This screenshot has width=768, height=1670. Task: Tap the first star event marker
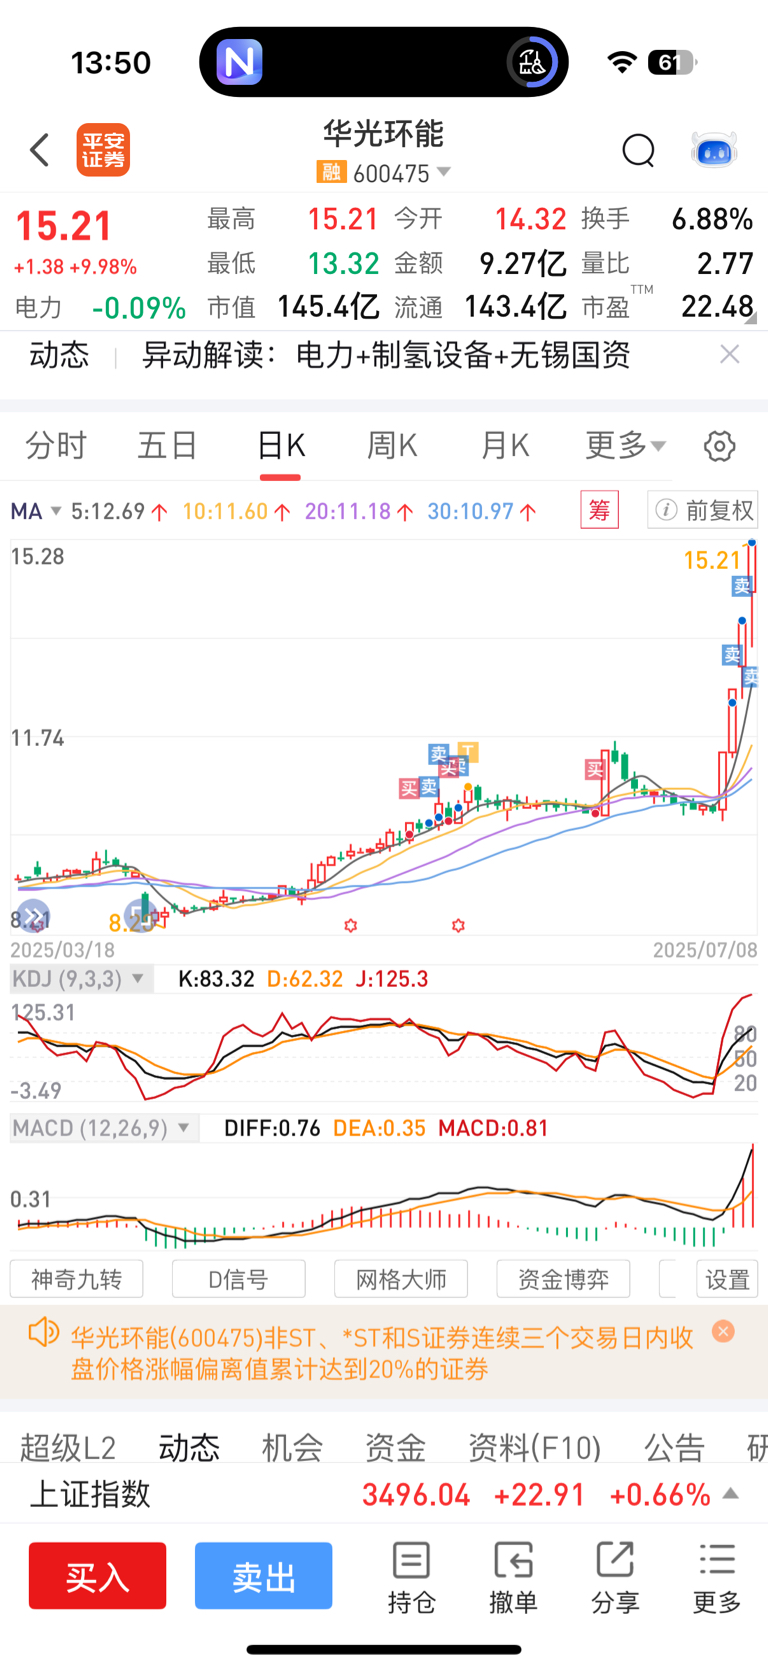[350, 926]
